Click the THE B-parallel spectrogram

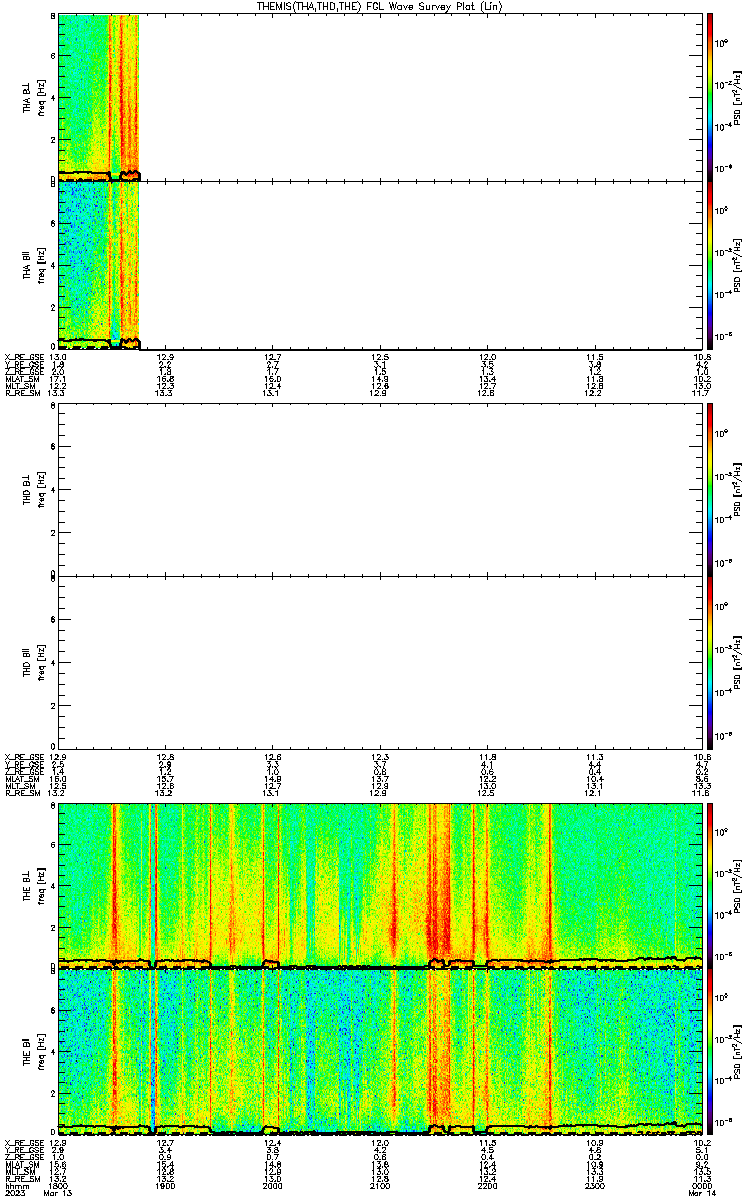click(380, 1052)
